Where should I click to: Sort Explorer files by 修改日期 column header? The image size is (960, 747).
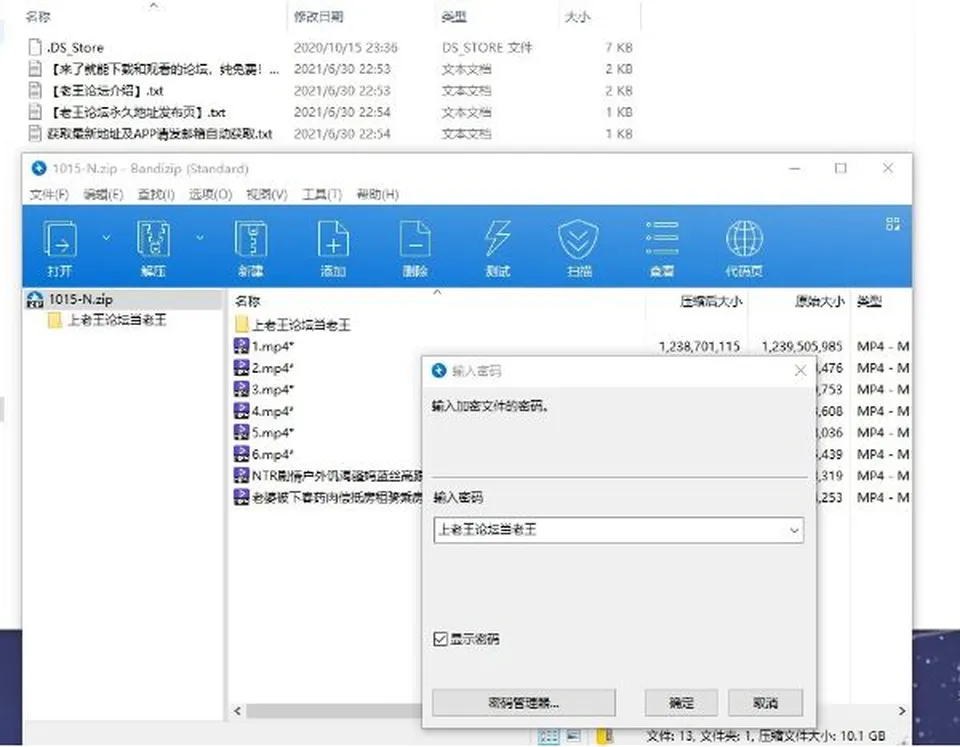click(318, 17)
